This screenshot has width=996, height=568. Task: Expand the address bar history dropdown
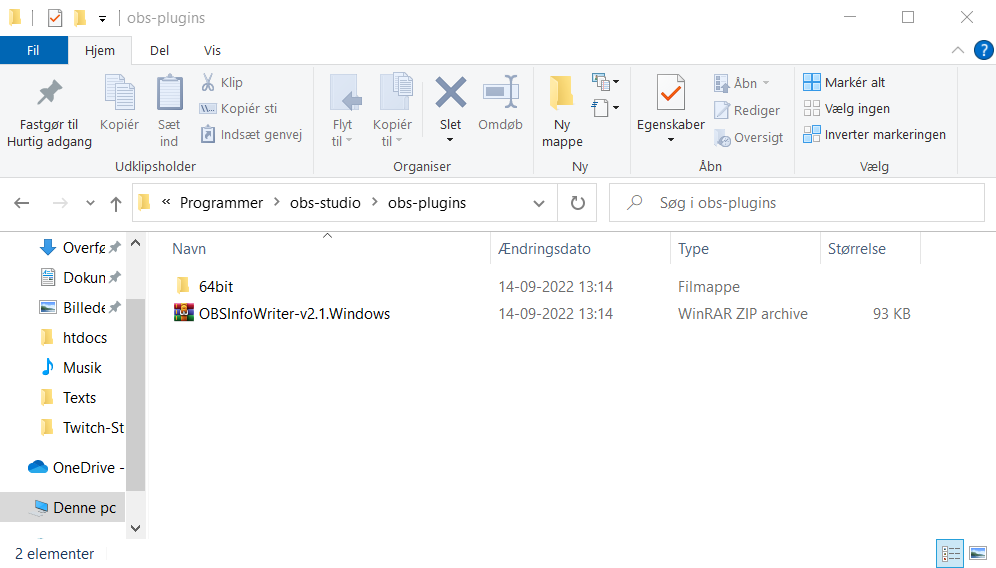point(539,203)
